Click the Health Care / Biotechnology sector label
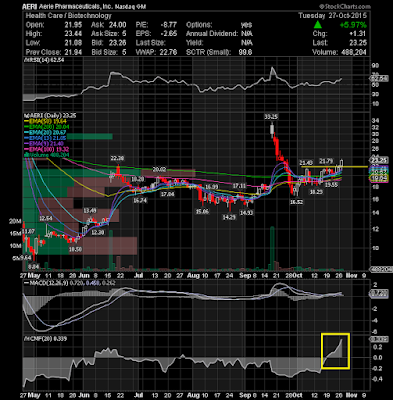This screenshot has height=400, width=393. (68, 16)
